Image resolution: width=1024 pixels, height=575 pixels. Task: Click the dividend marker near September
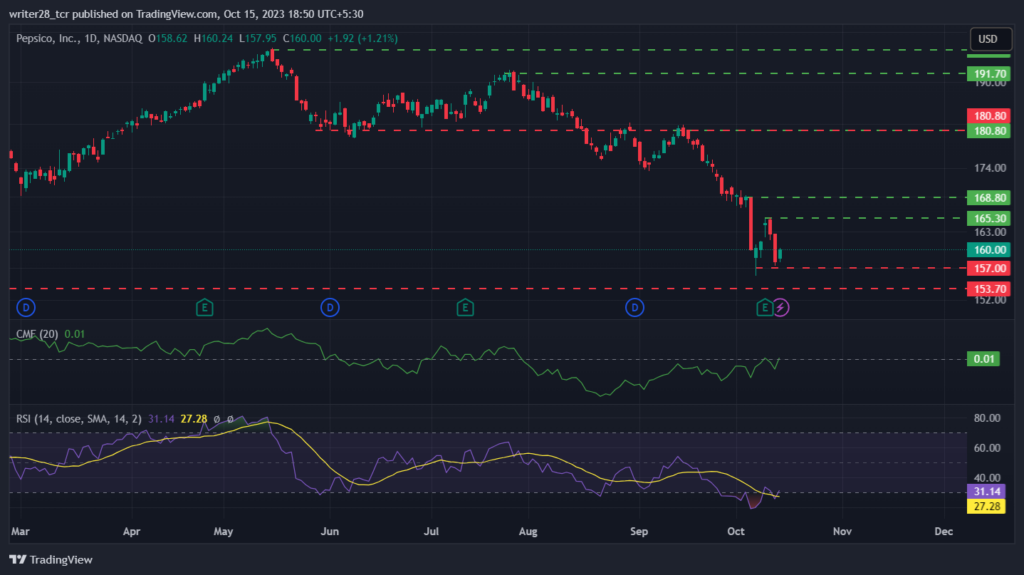tap(635, 307)
